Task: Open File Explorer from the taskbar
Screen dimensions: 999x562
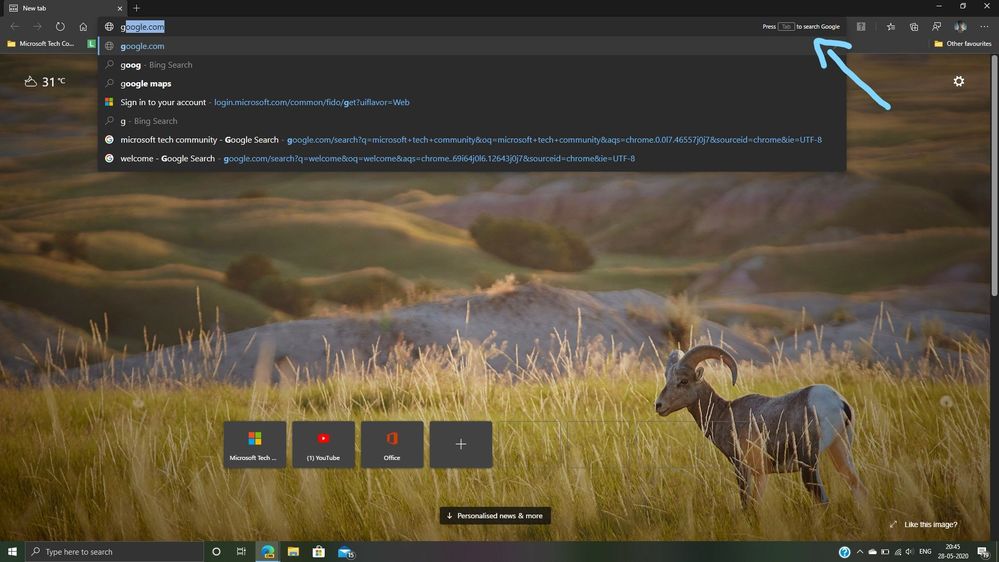Action: tap(293, 551)
